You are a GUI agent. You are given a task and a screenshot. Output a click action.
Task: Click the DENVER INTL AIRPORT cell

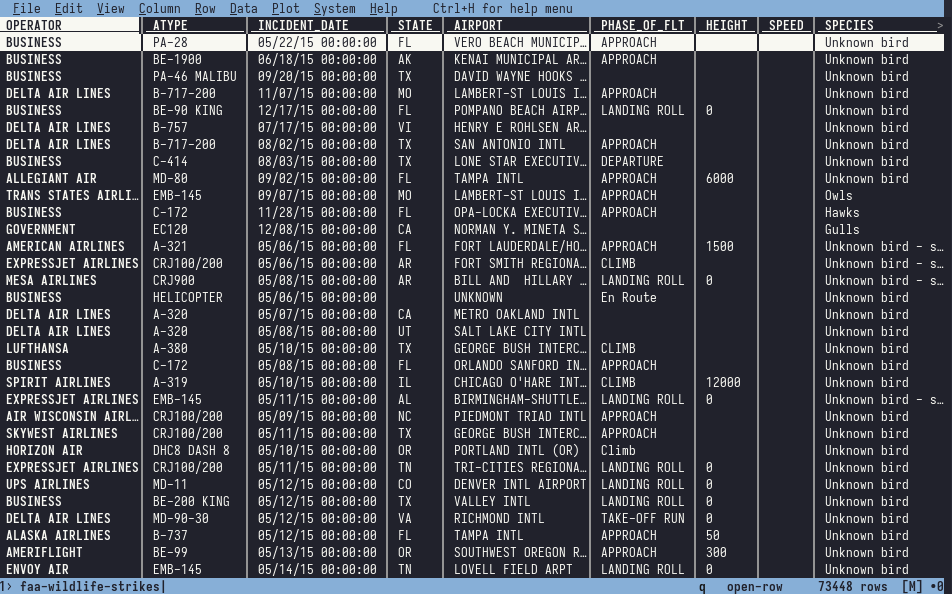point(520,485)
